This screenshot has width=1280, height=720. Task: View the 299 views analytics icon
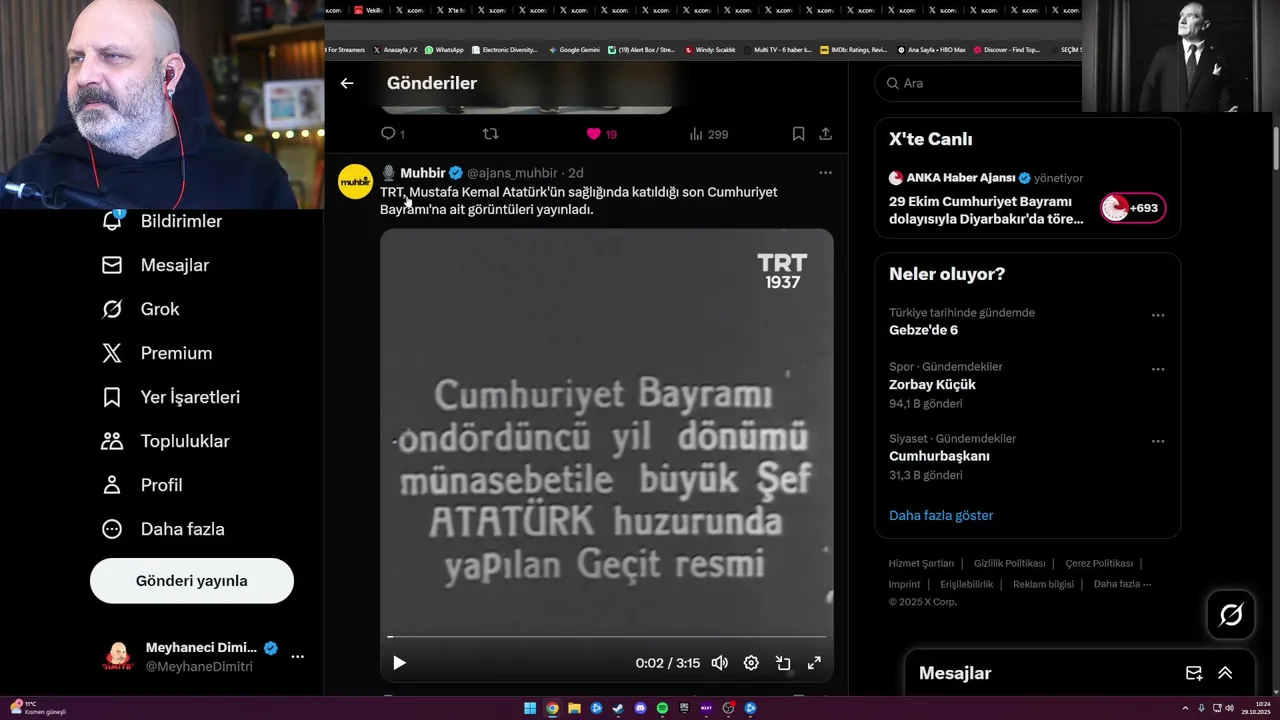pyautogui.click(x=709, y=134)
